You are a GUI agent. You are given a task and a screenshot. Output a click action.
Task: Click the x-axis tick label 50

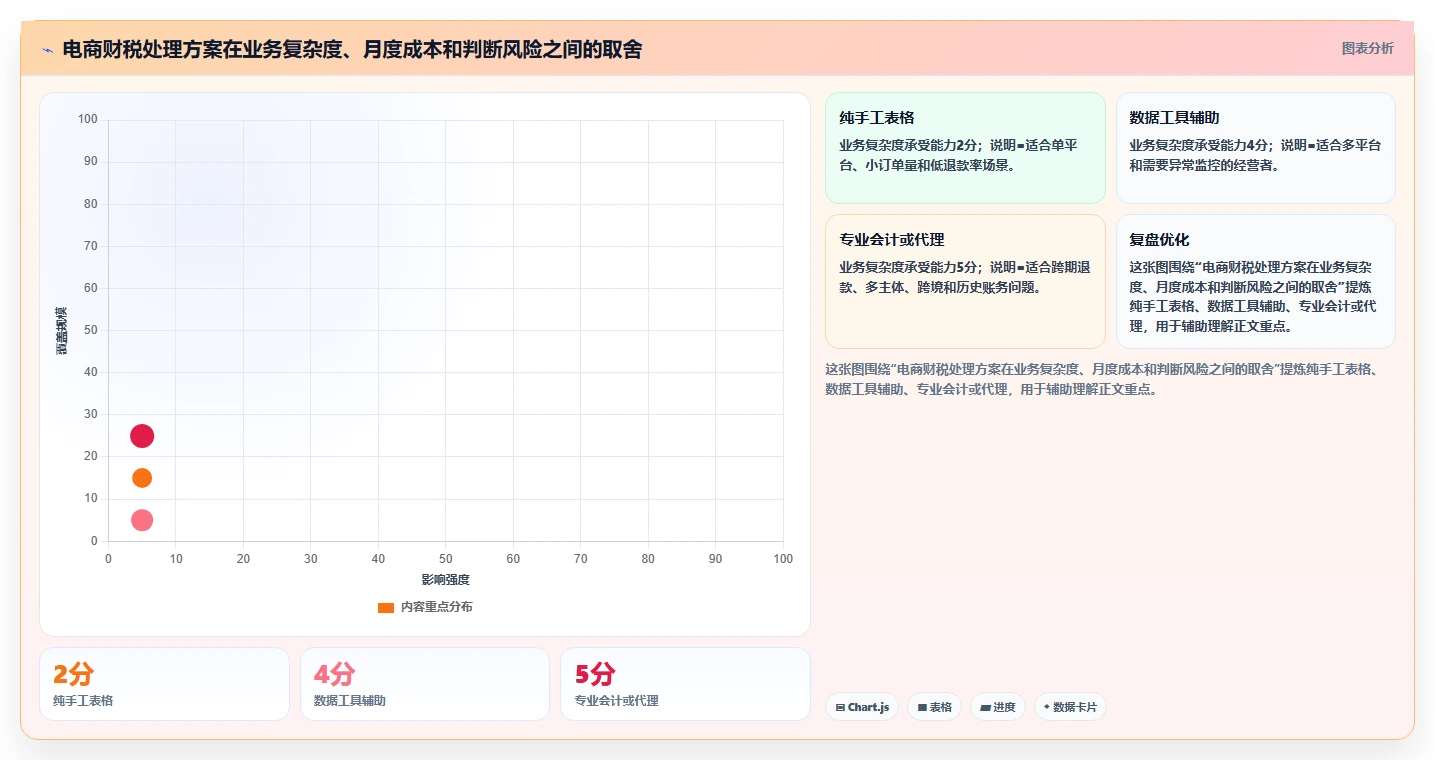[446, 559]
